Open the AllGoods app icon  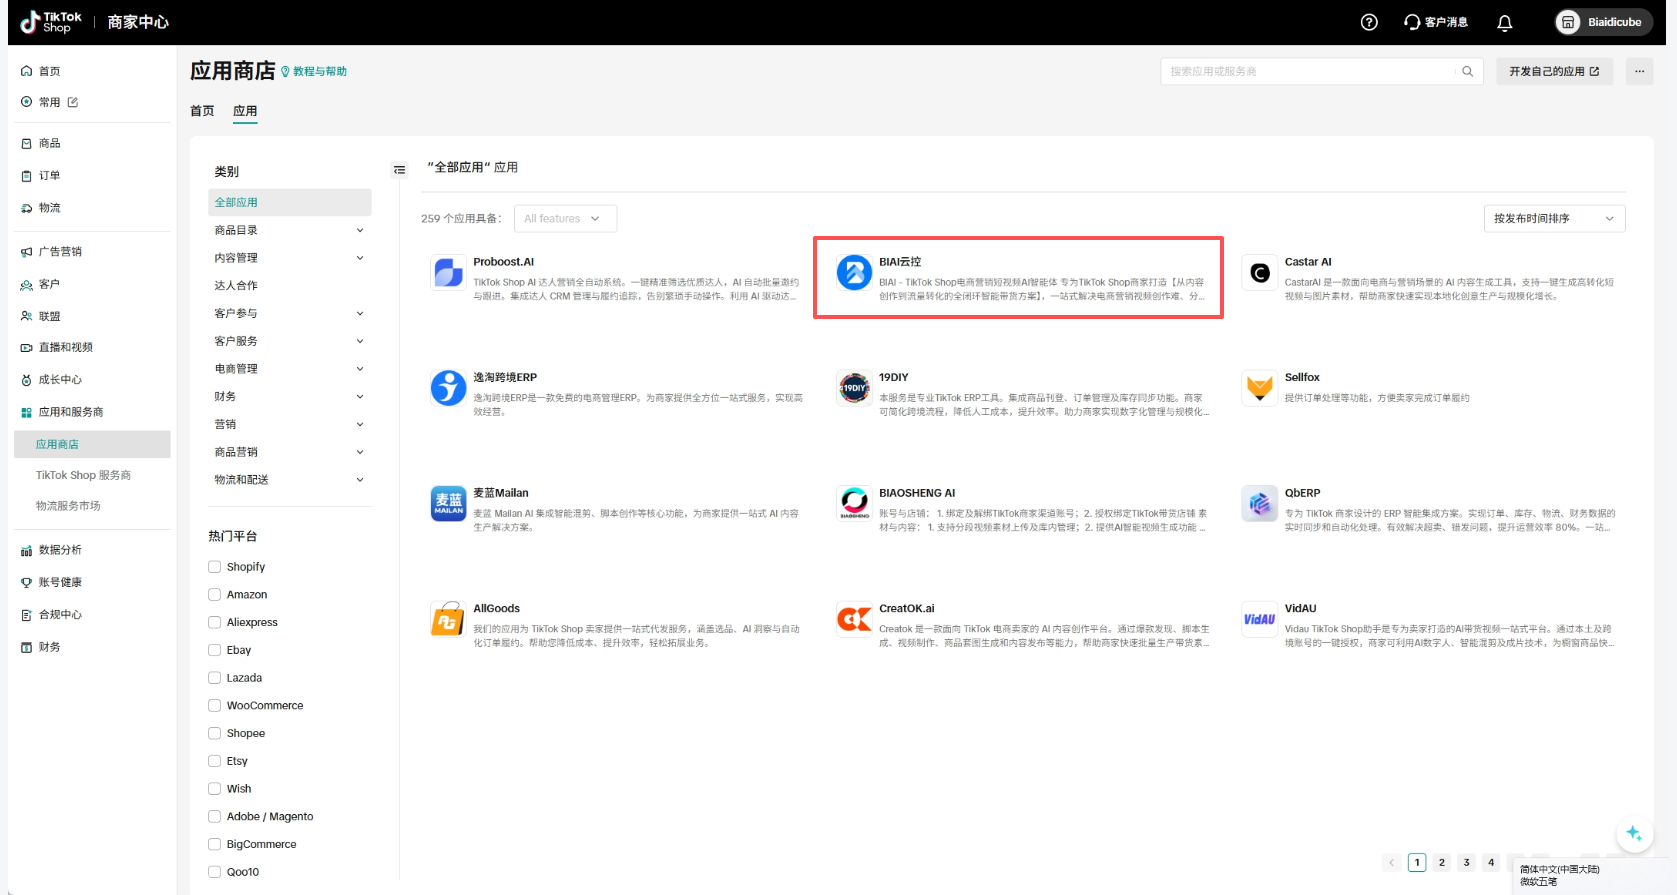click(447, 619)
